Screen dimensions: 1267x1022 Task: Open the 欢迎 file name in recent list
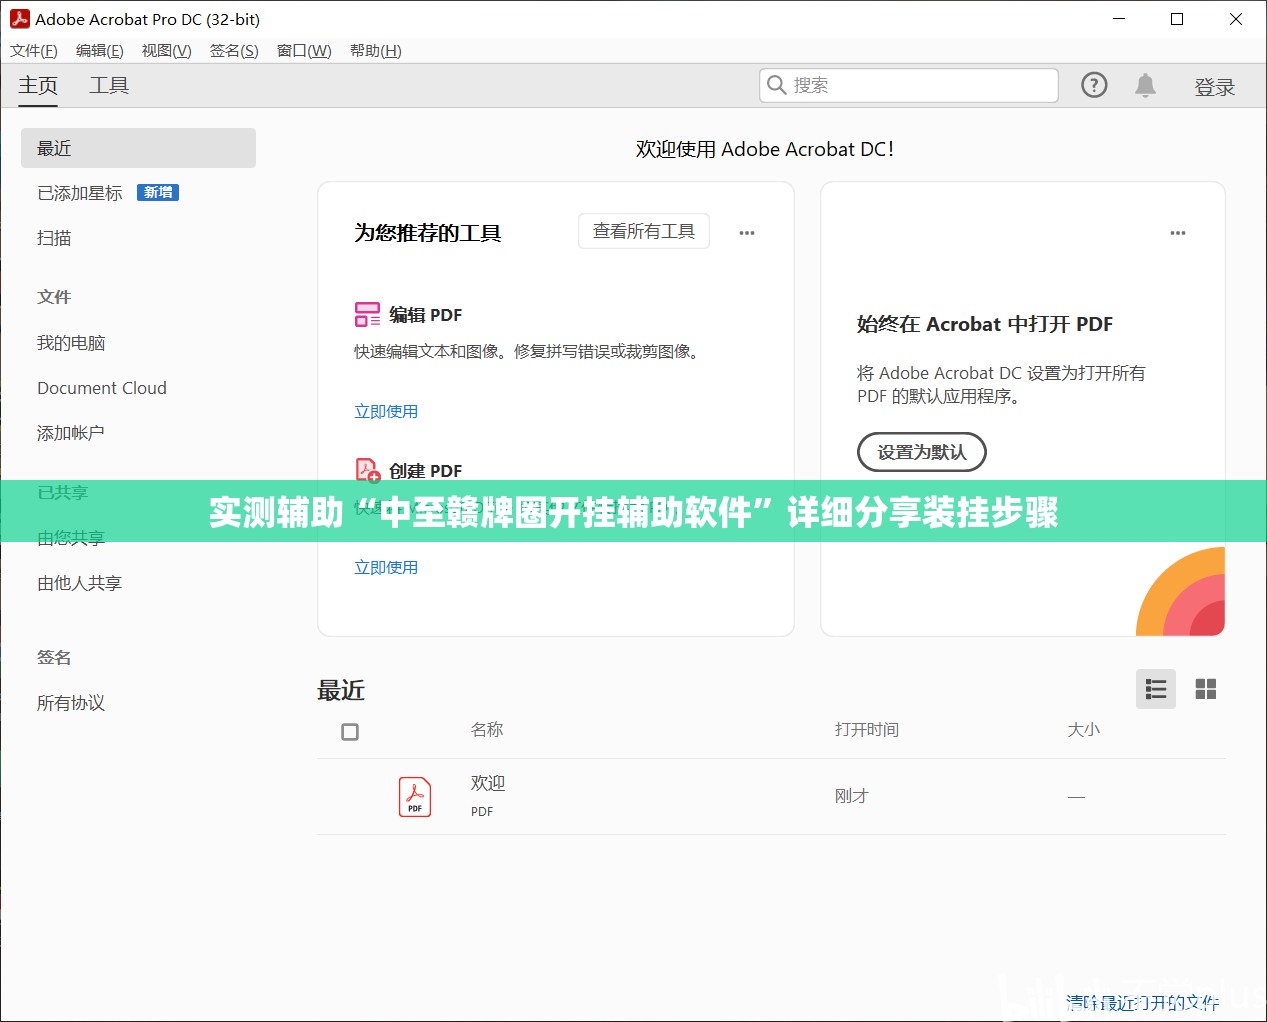coord(488,783)
